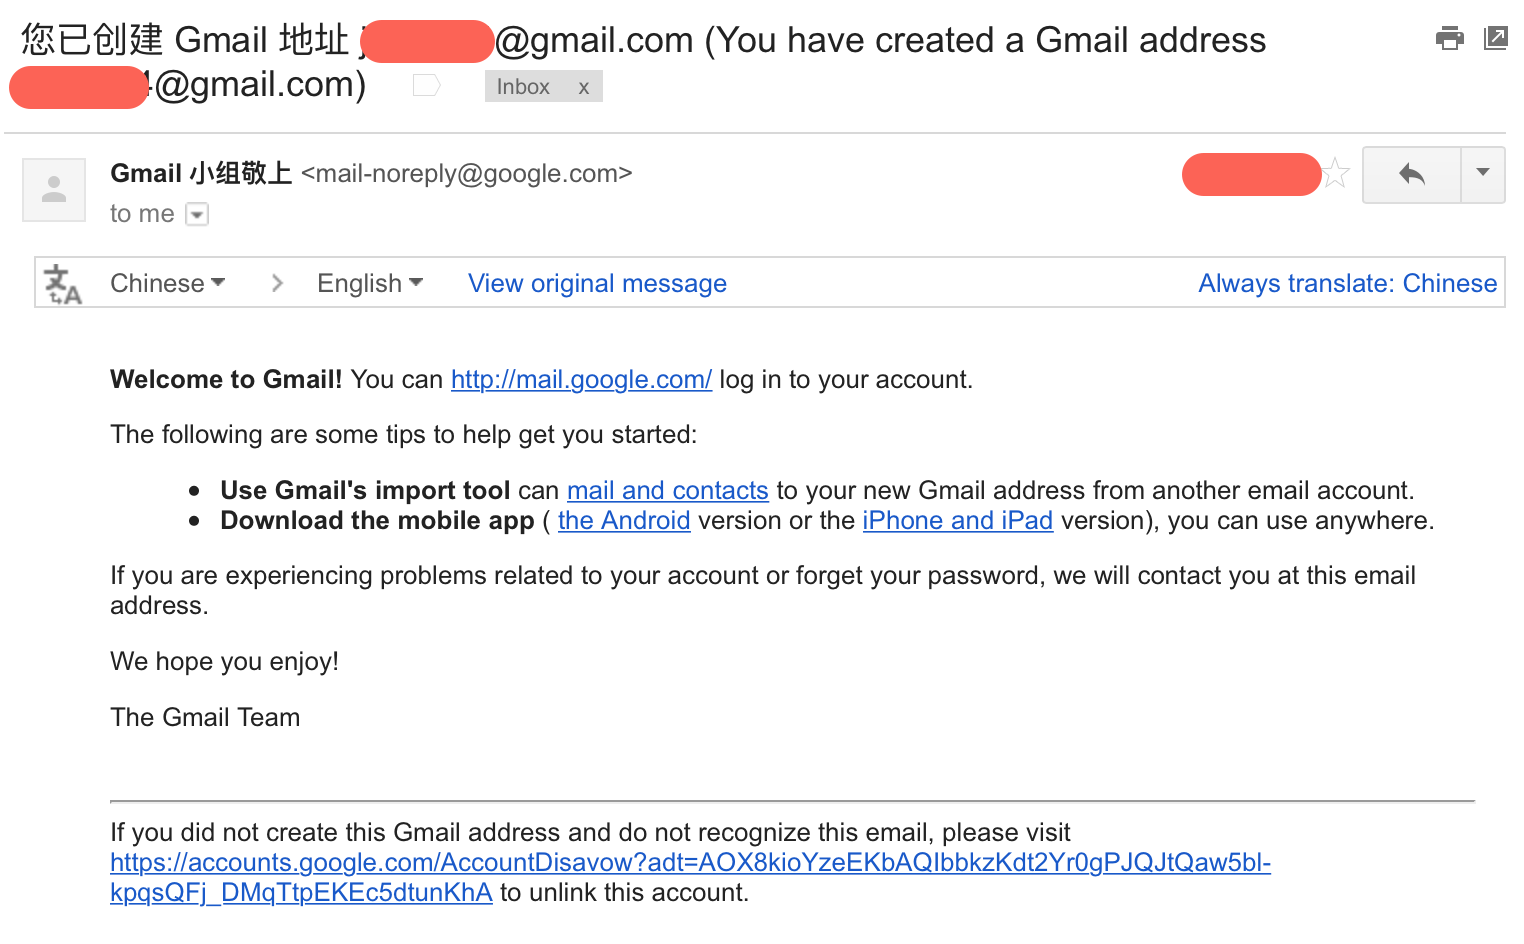The image size is (1524, 944).
Task: Click the importance marker label icon
Action: pyautogui.click(x=427, y=86)
